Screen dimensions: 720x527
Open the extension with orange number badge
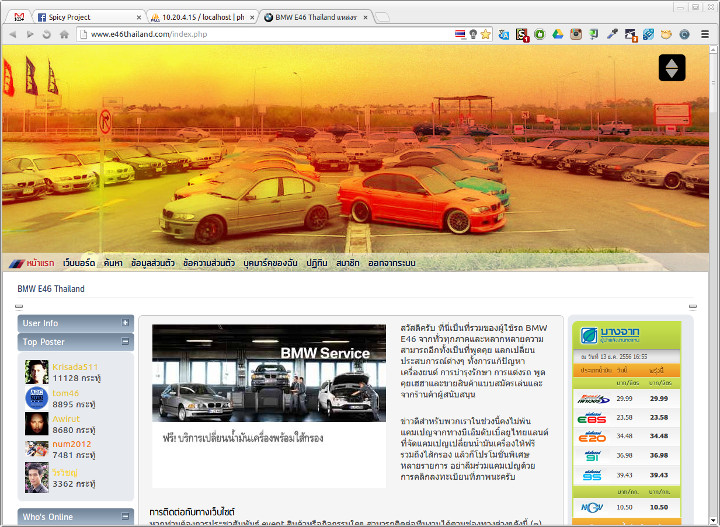(x=630, y=35)
